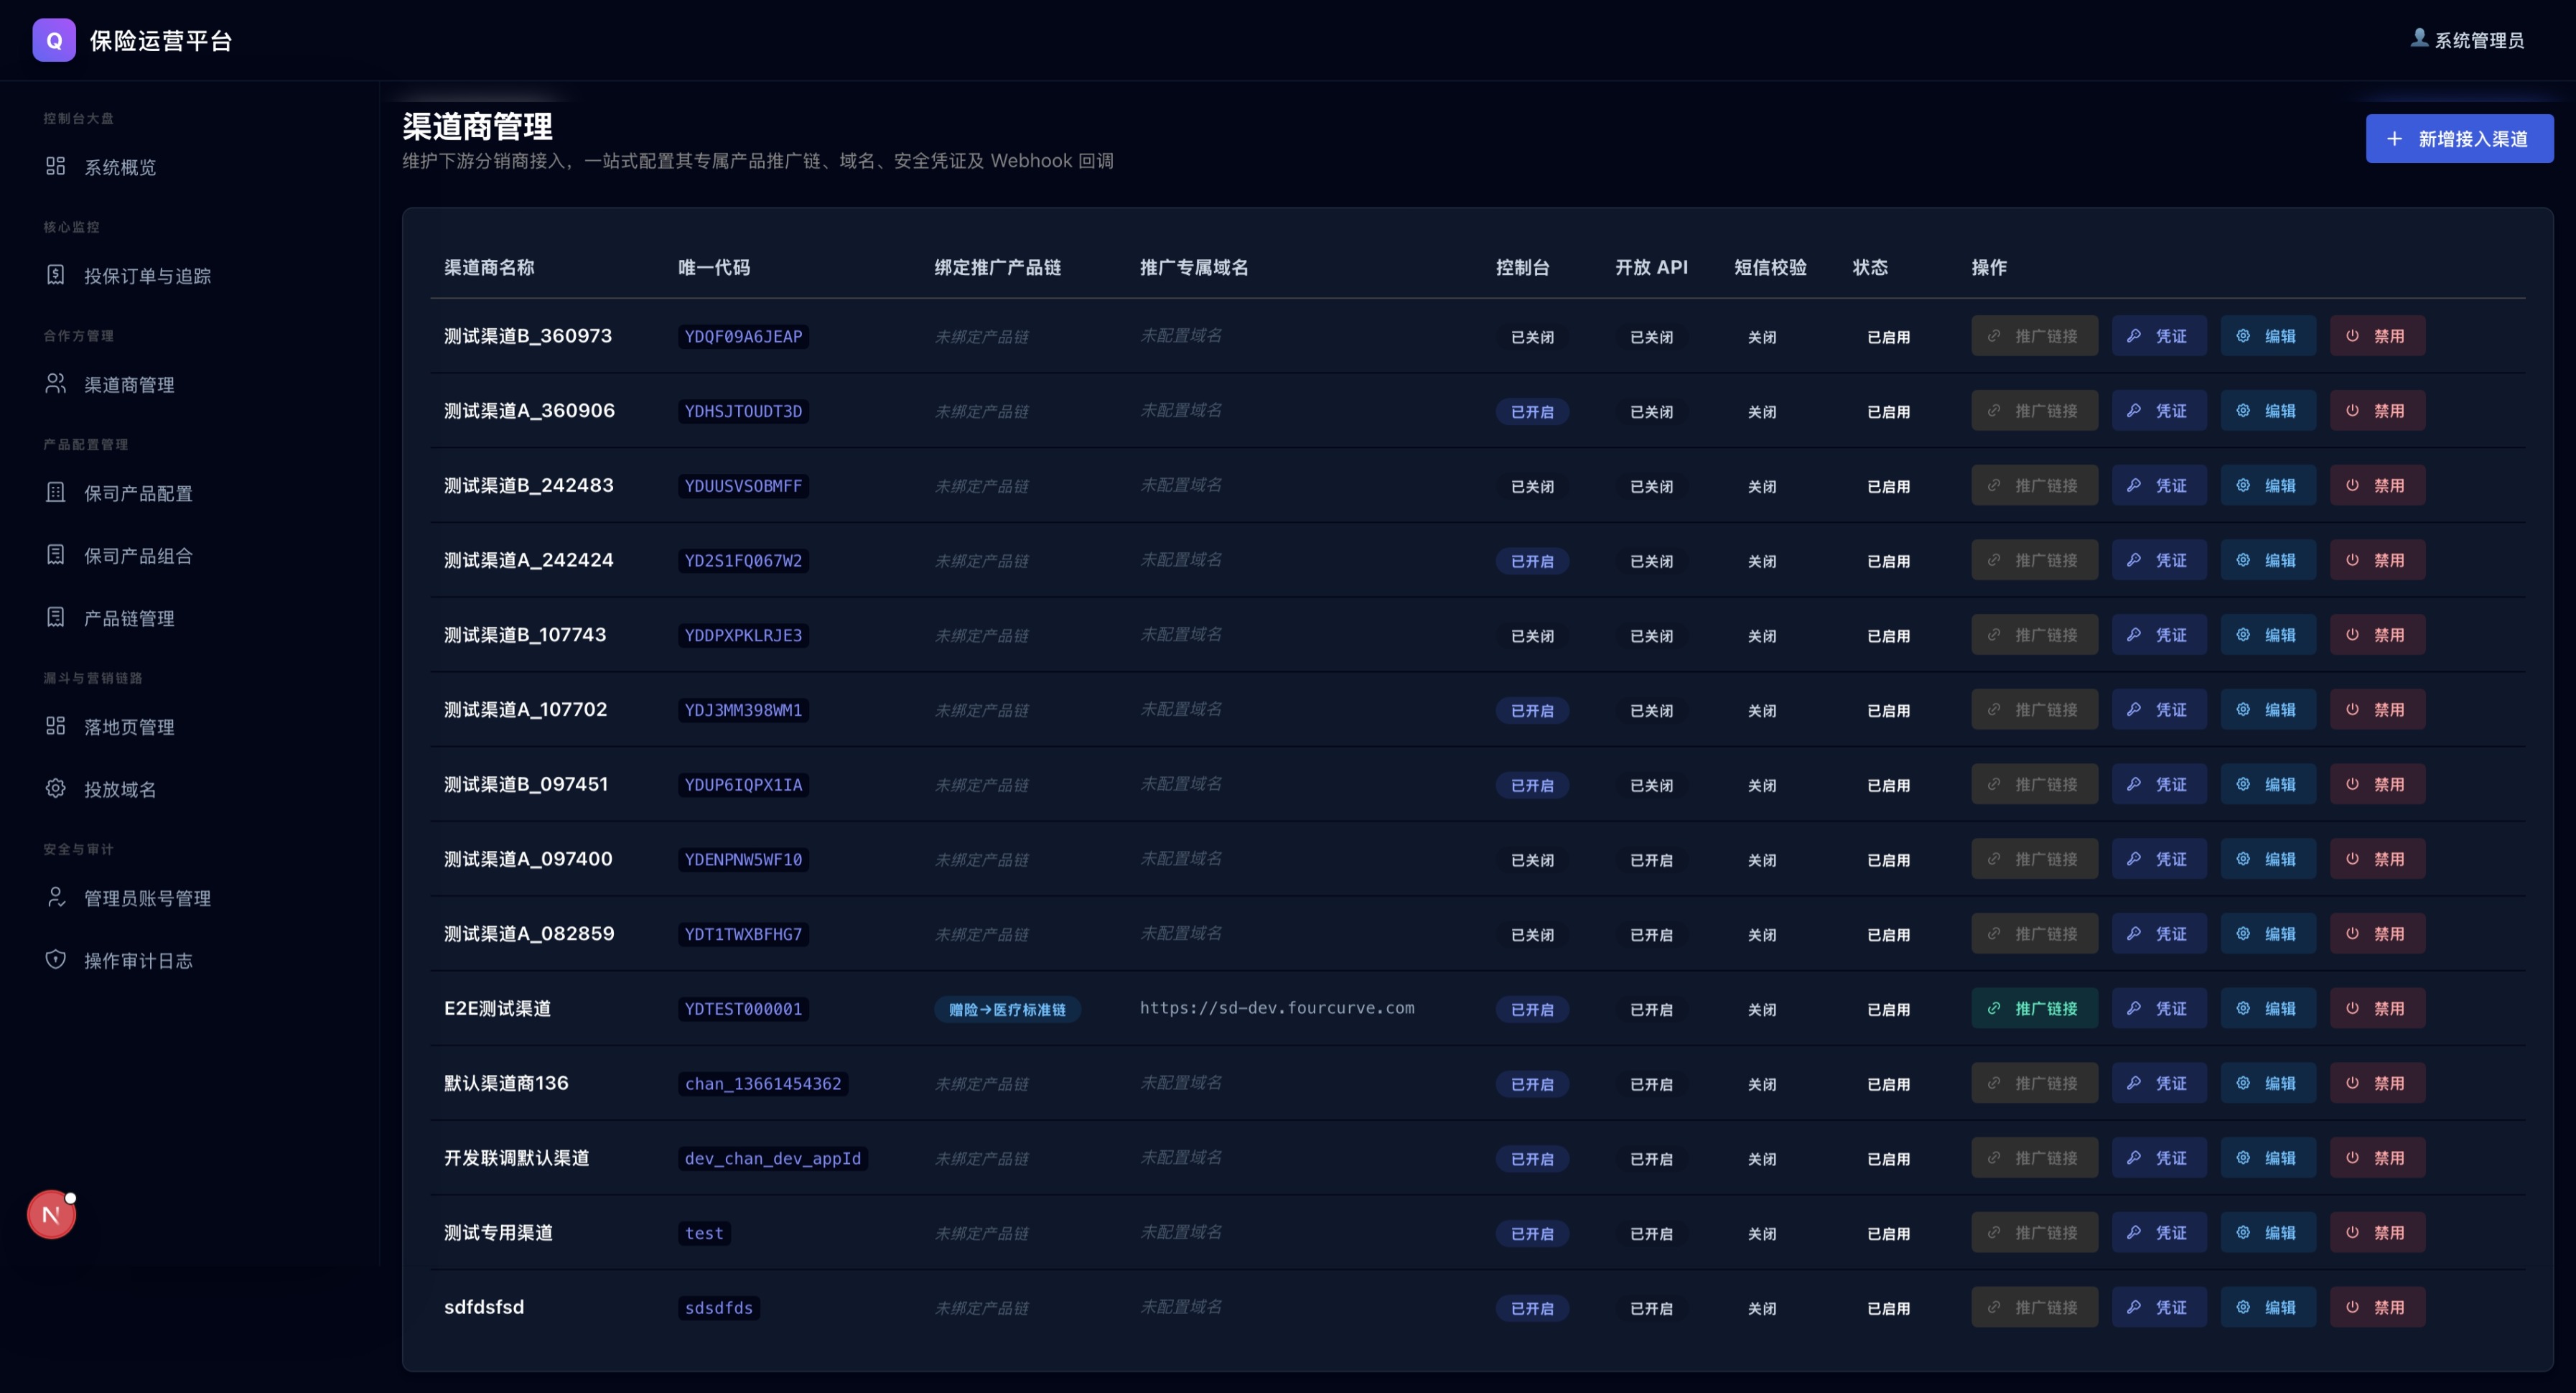Click the 推广专属域名 column header
2576x1393 pixels.
click(1194, 267)
